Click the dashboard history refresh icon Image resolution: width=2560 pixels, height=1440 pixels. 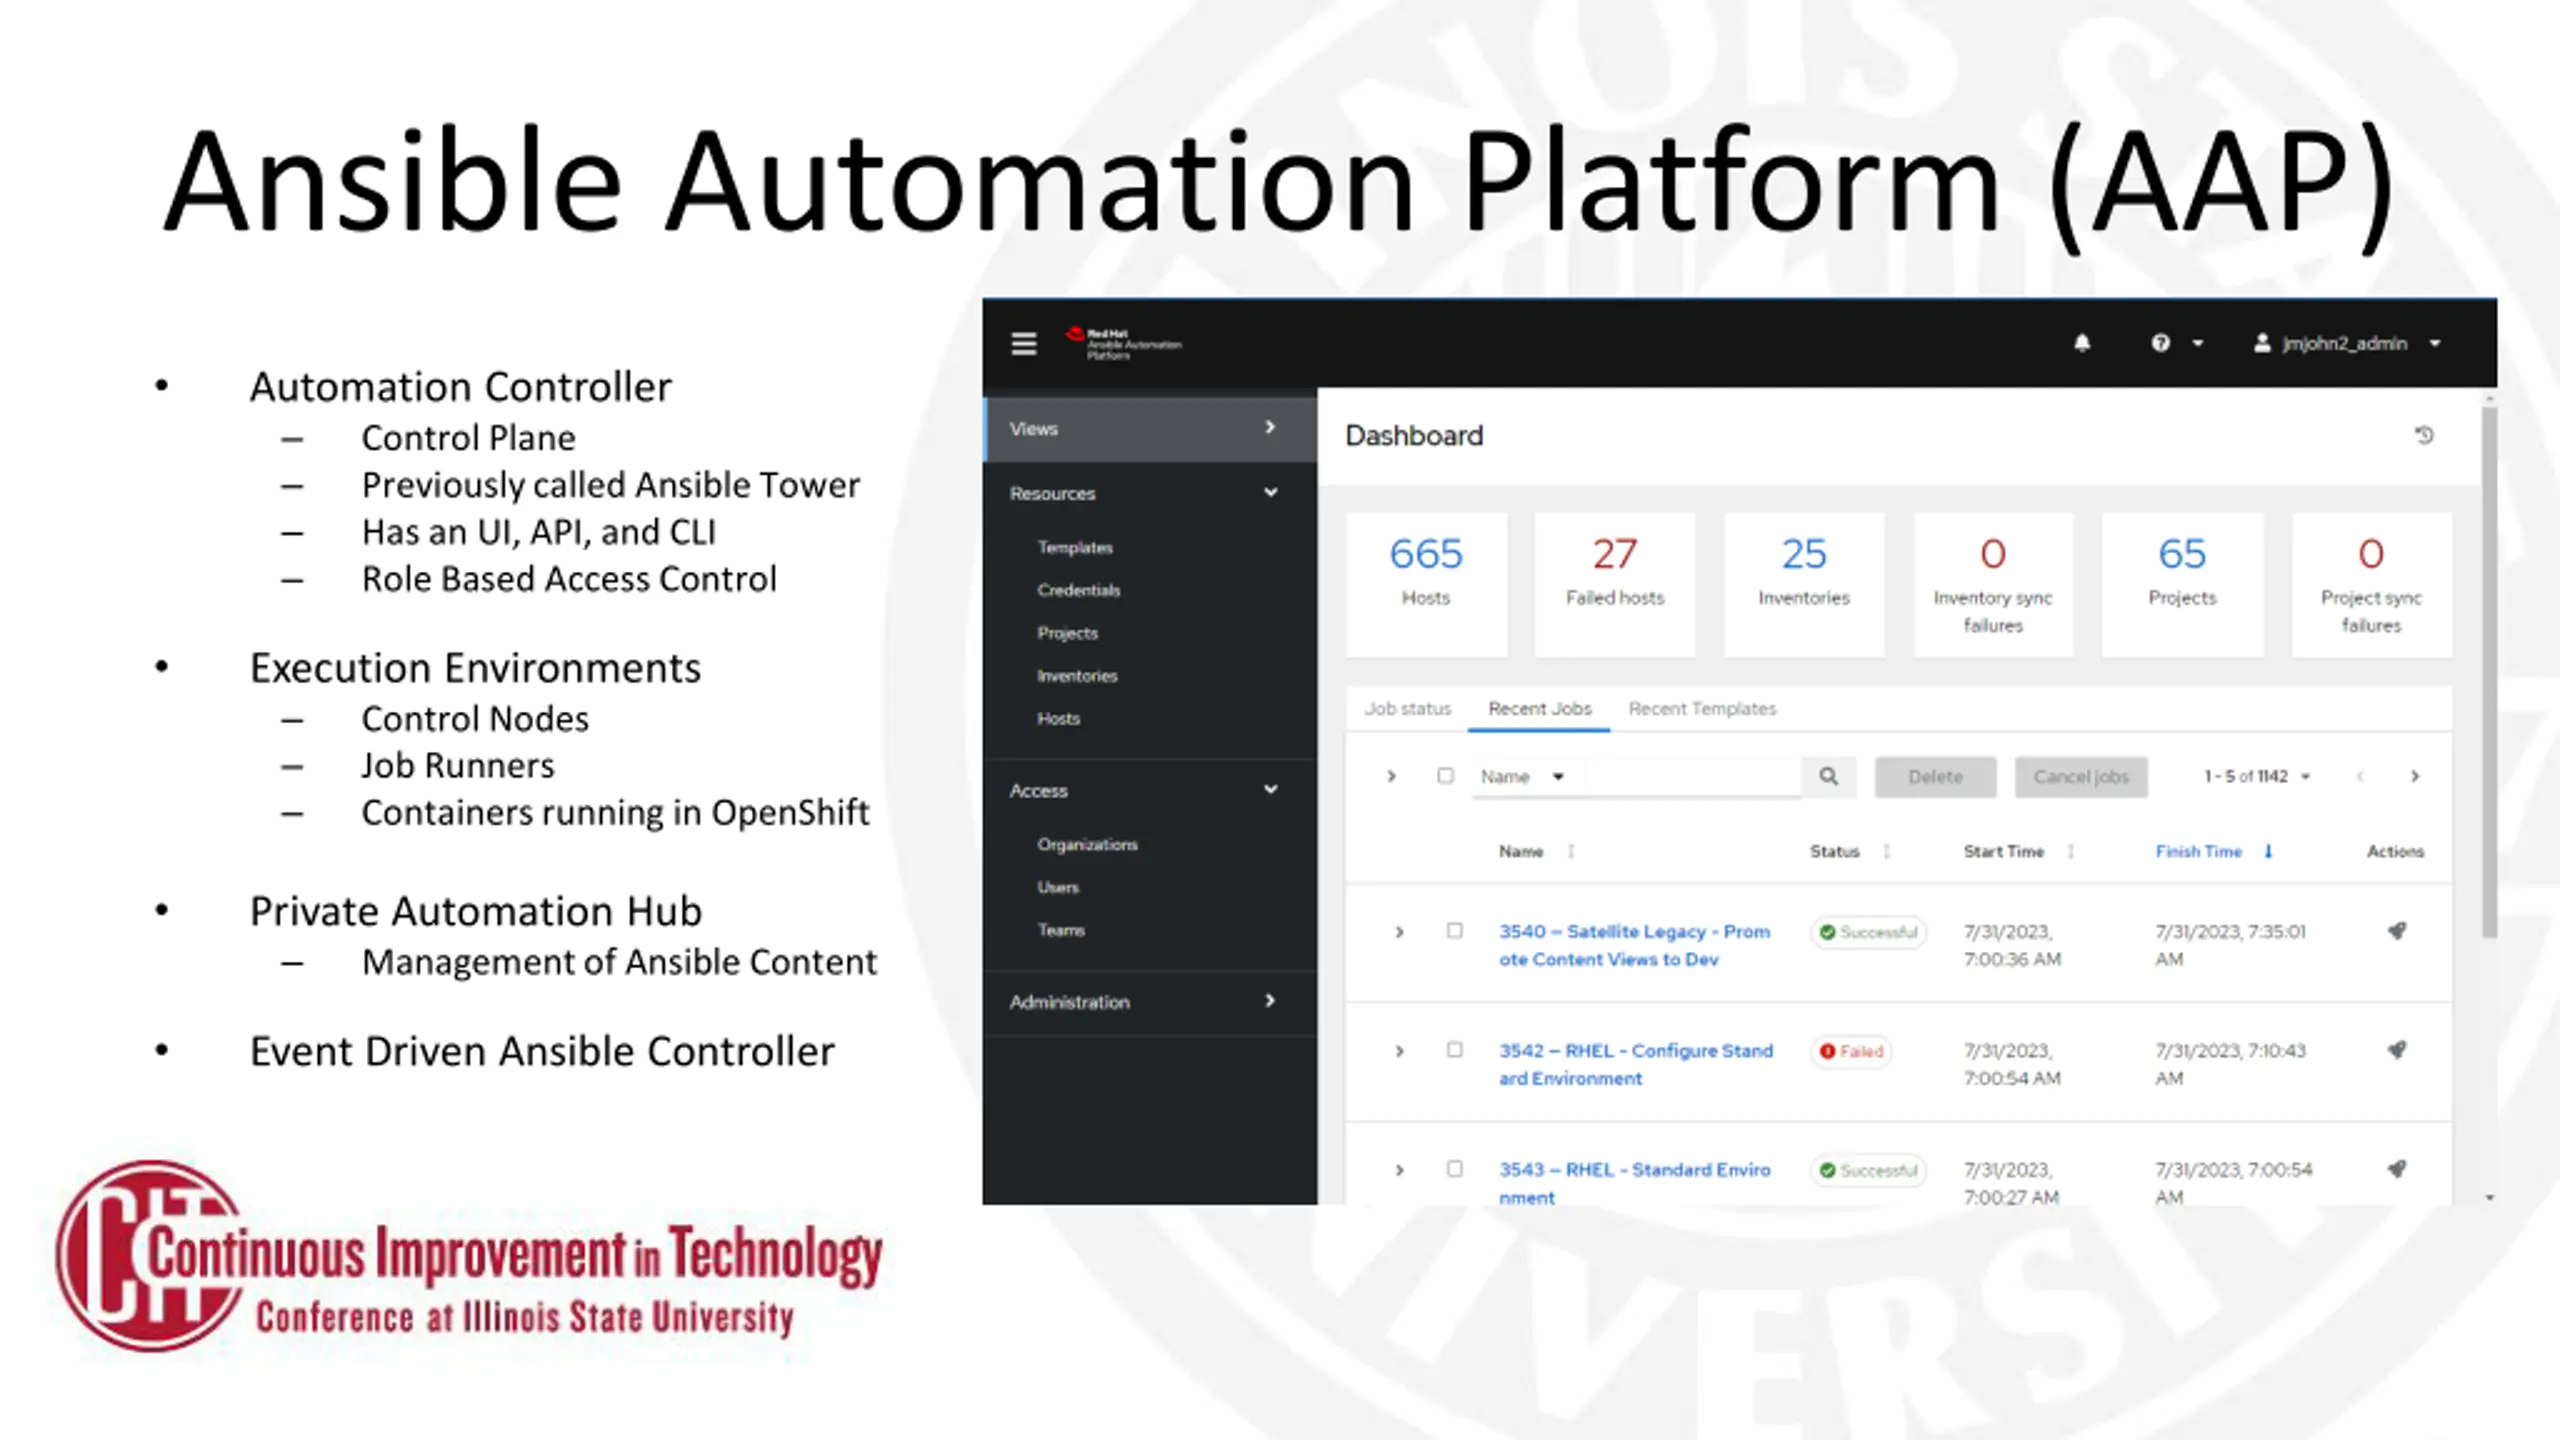[2424, 435]
